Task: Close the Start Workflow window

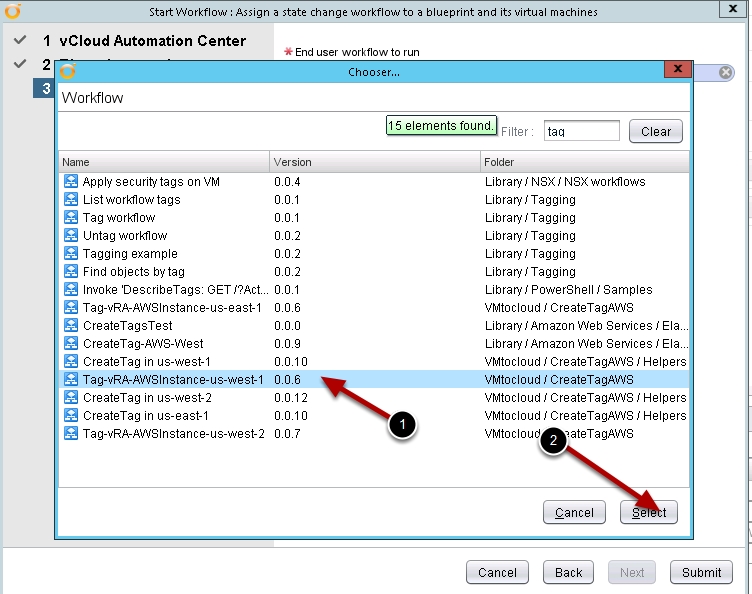Action: click(x=733, y=9)
